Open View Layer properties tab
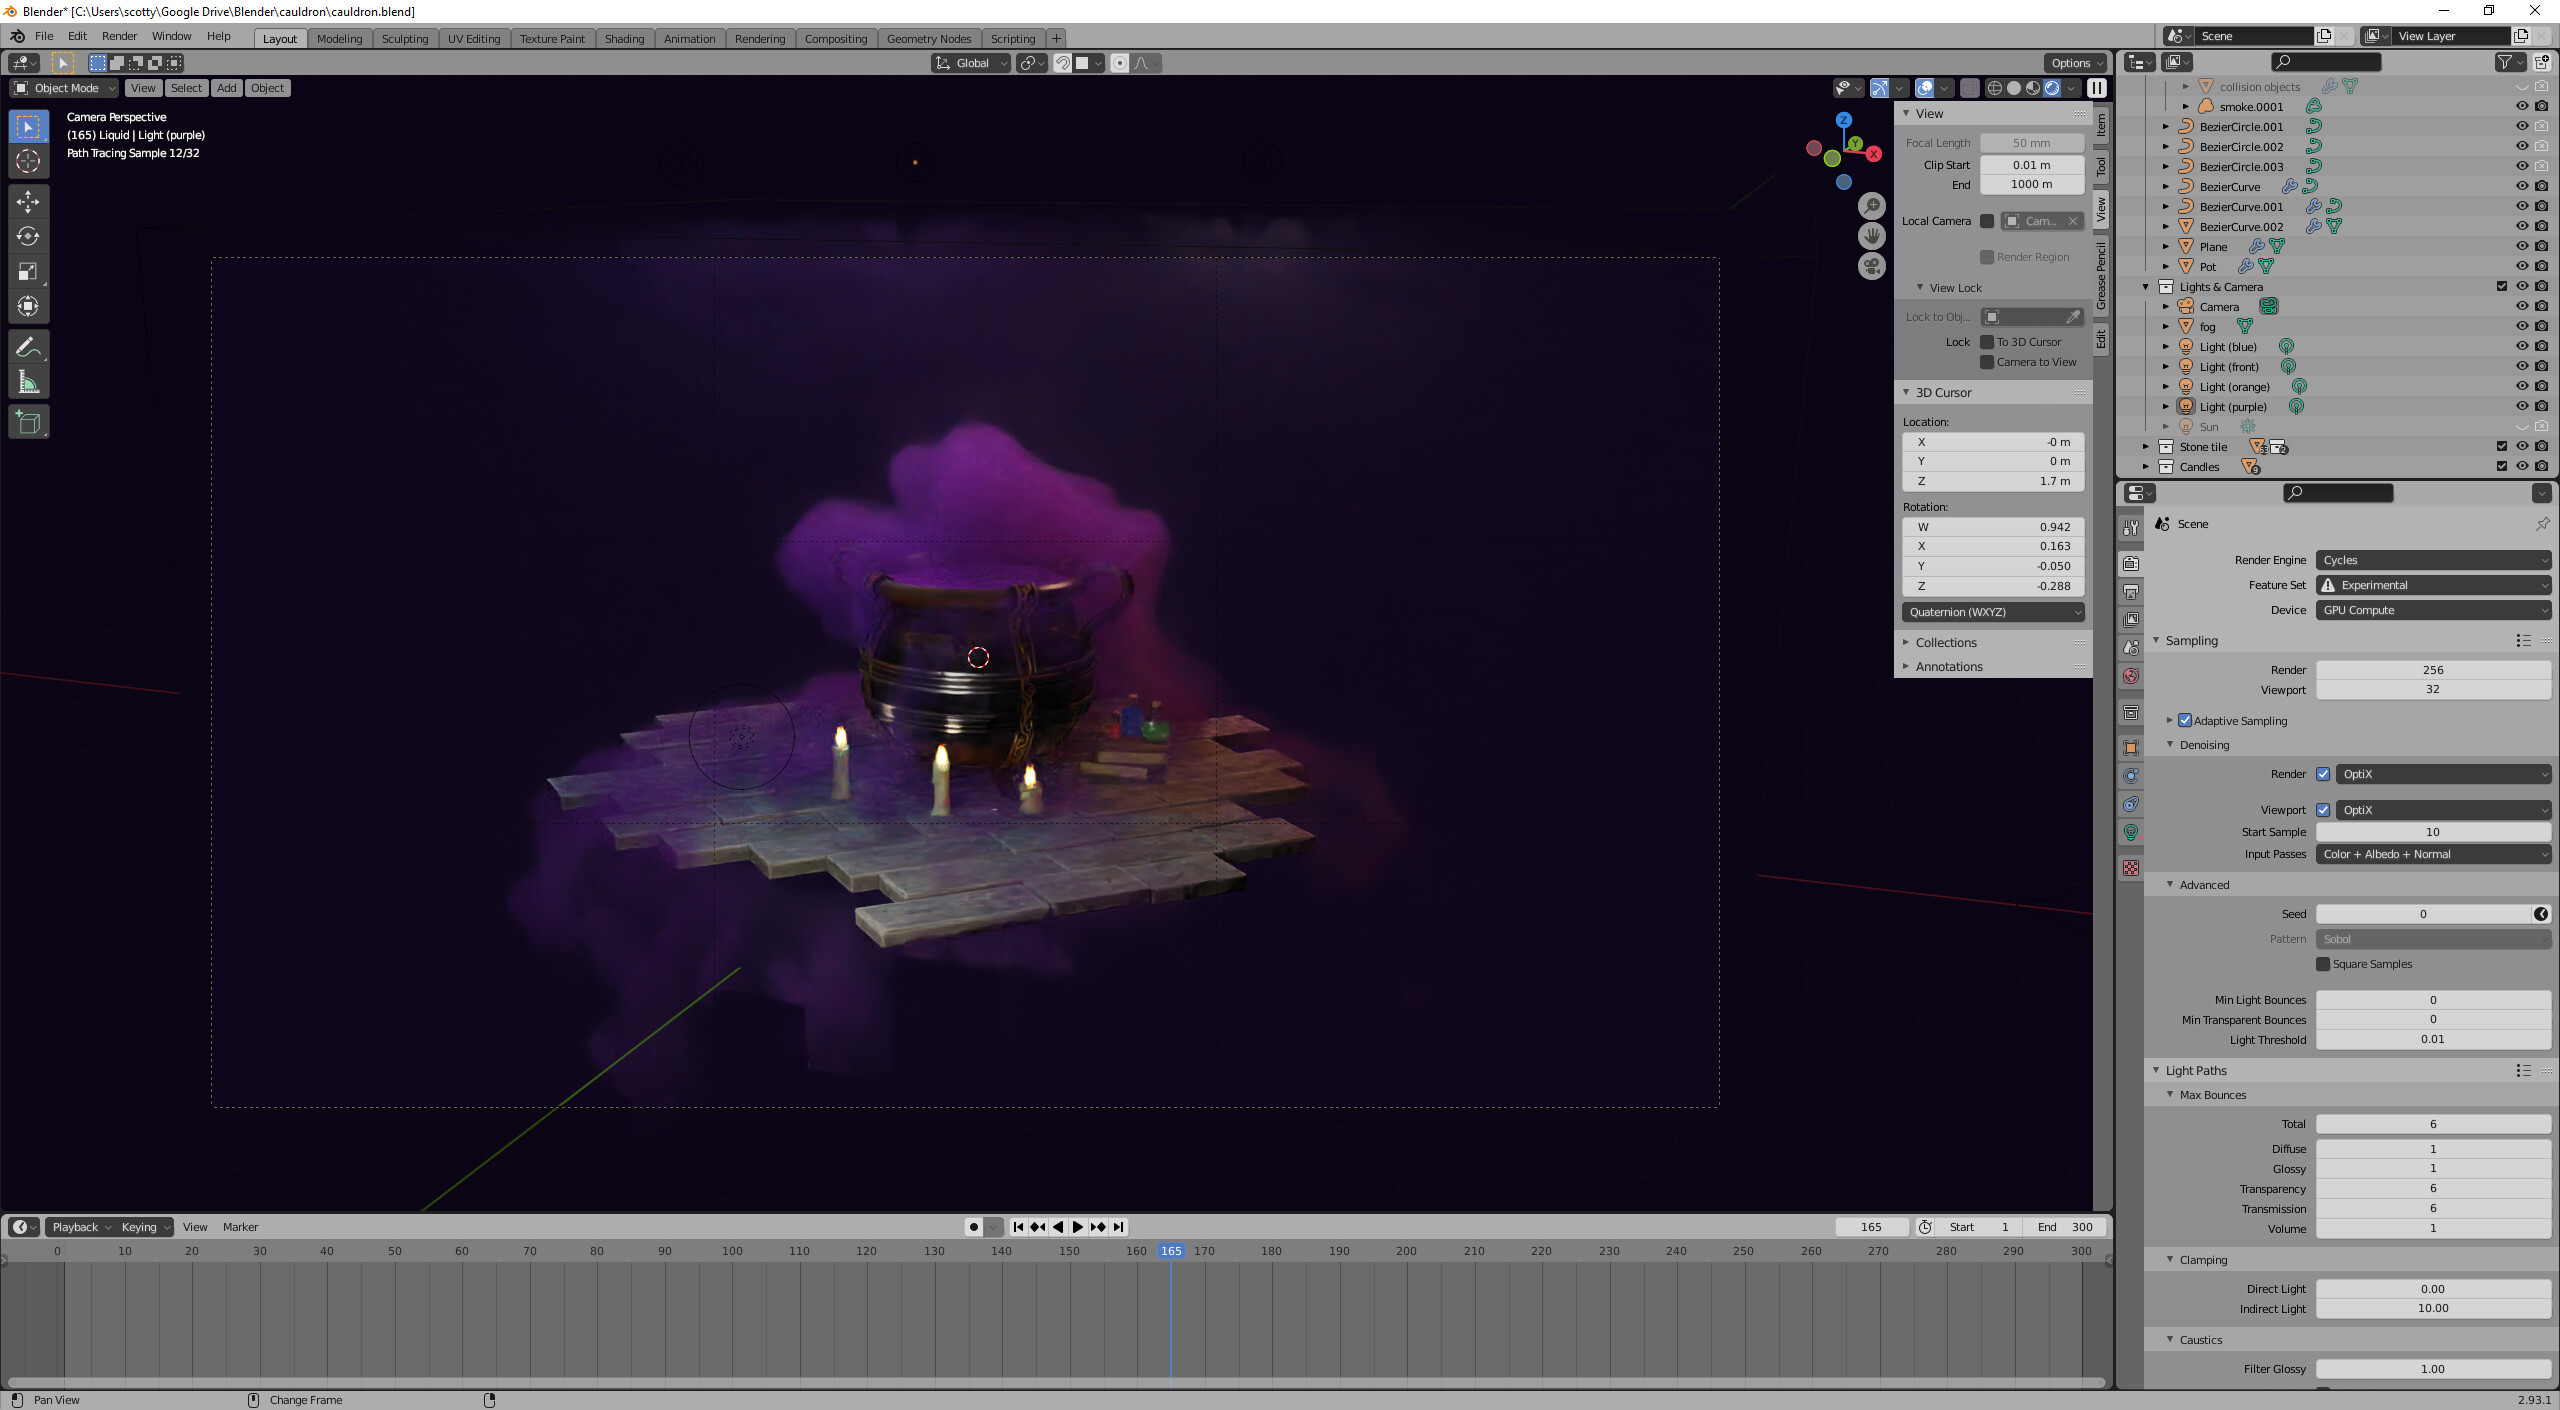This screenshot has width=2560, height=1410. point(2131,619)
